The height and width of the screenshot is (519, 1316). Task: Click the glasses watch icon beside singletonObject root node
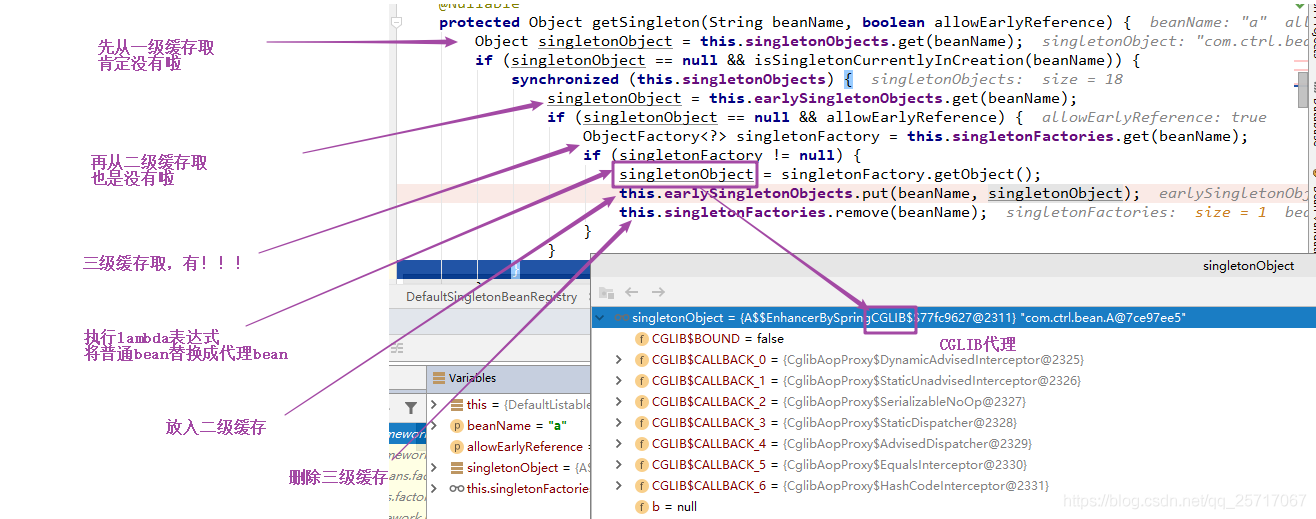(622, 318)
